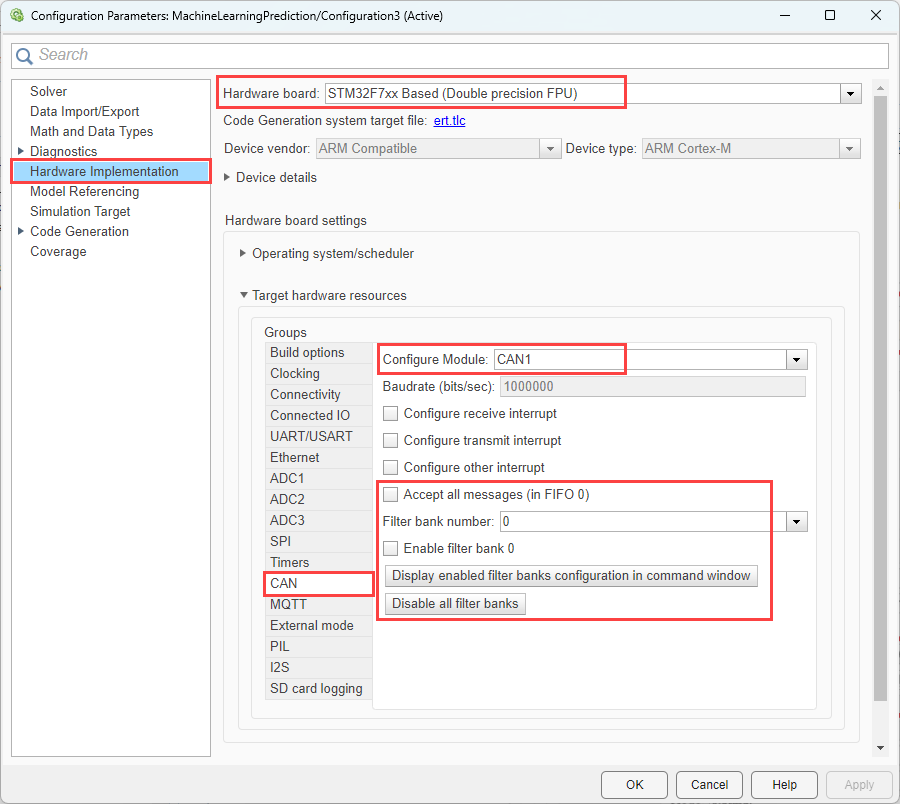Select Ethernet in the Groups list

coord(294,457)
